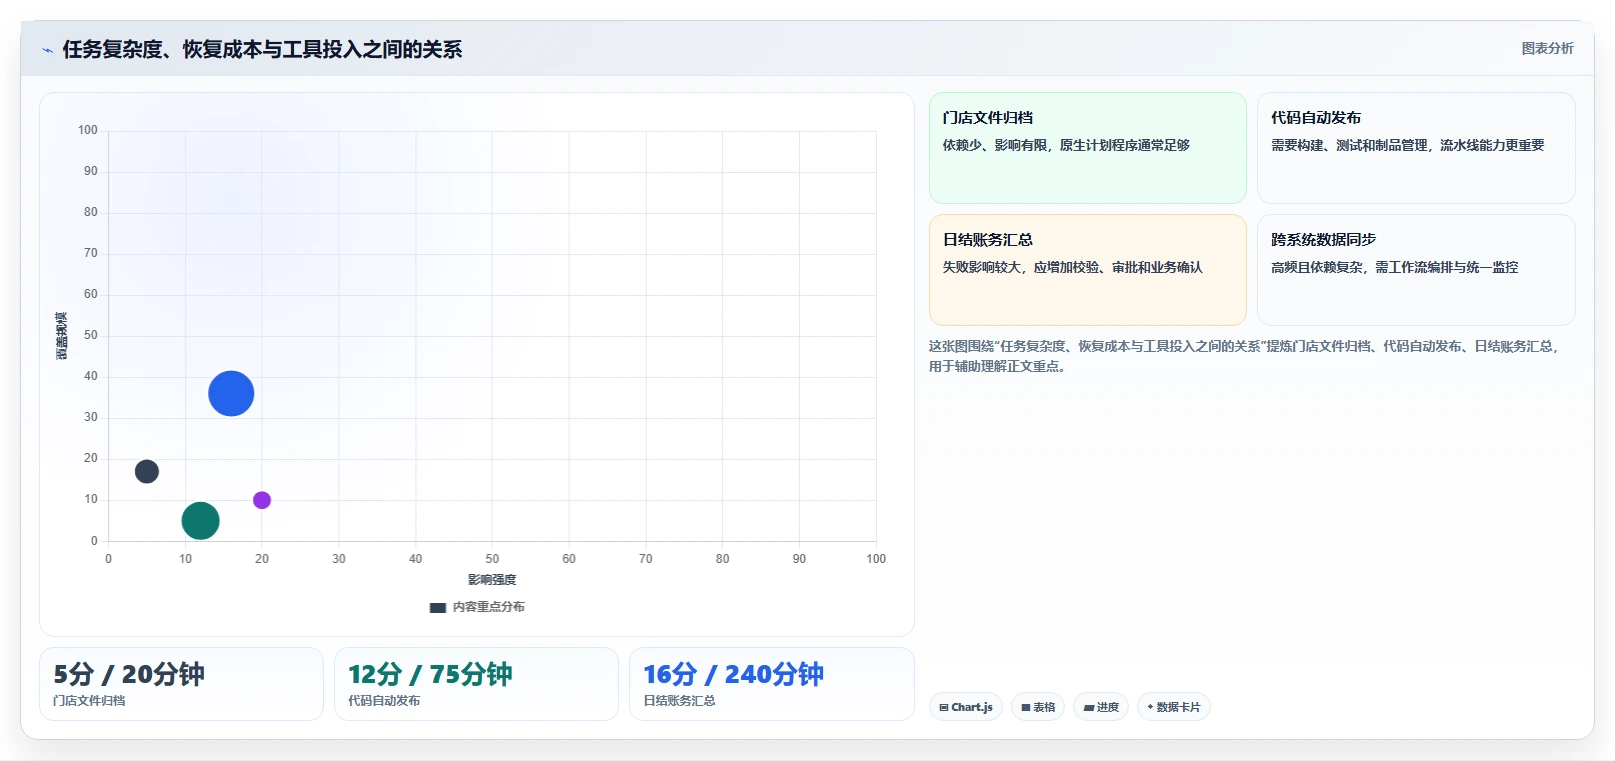This screenshot has height=761, width=1615.
Task: Click the 内容重点分布 legend color box
Action: click(438, 607)
